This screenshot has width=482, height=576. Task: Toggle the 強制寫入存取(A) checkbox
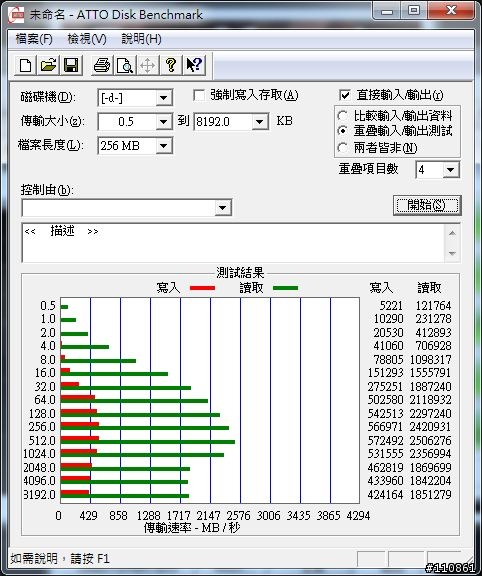[199, 96]
